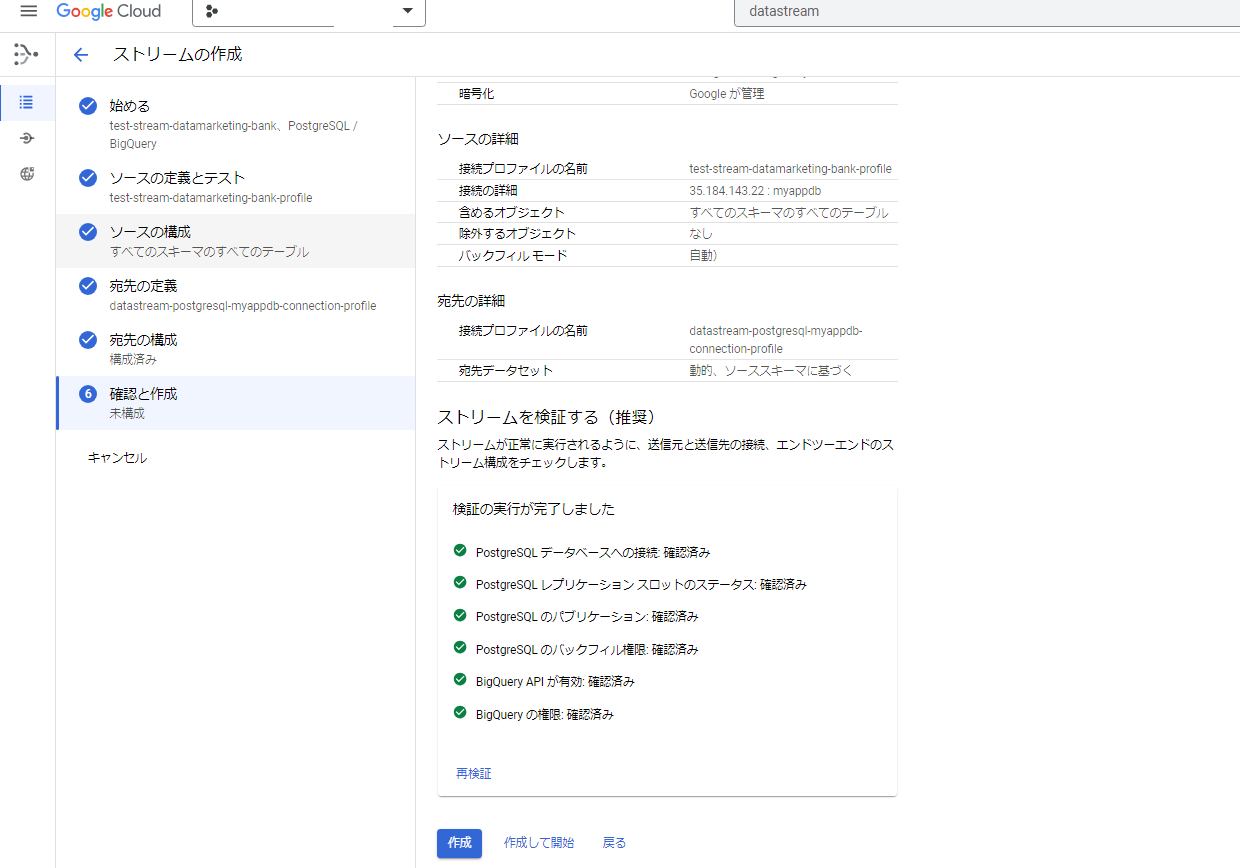Click the ストリームの作成 page title
Image resolution: width=1240 pixels, height=868 pixels.
(178, 54)
